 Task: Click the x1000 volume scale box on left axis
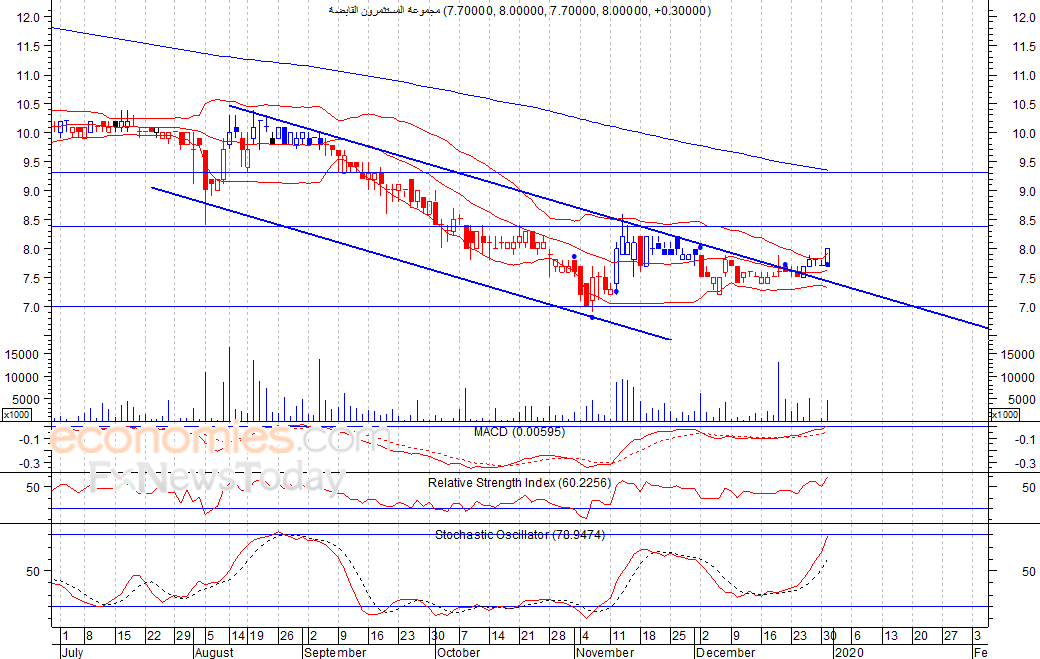[17, 414]
